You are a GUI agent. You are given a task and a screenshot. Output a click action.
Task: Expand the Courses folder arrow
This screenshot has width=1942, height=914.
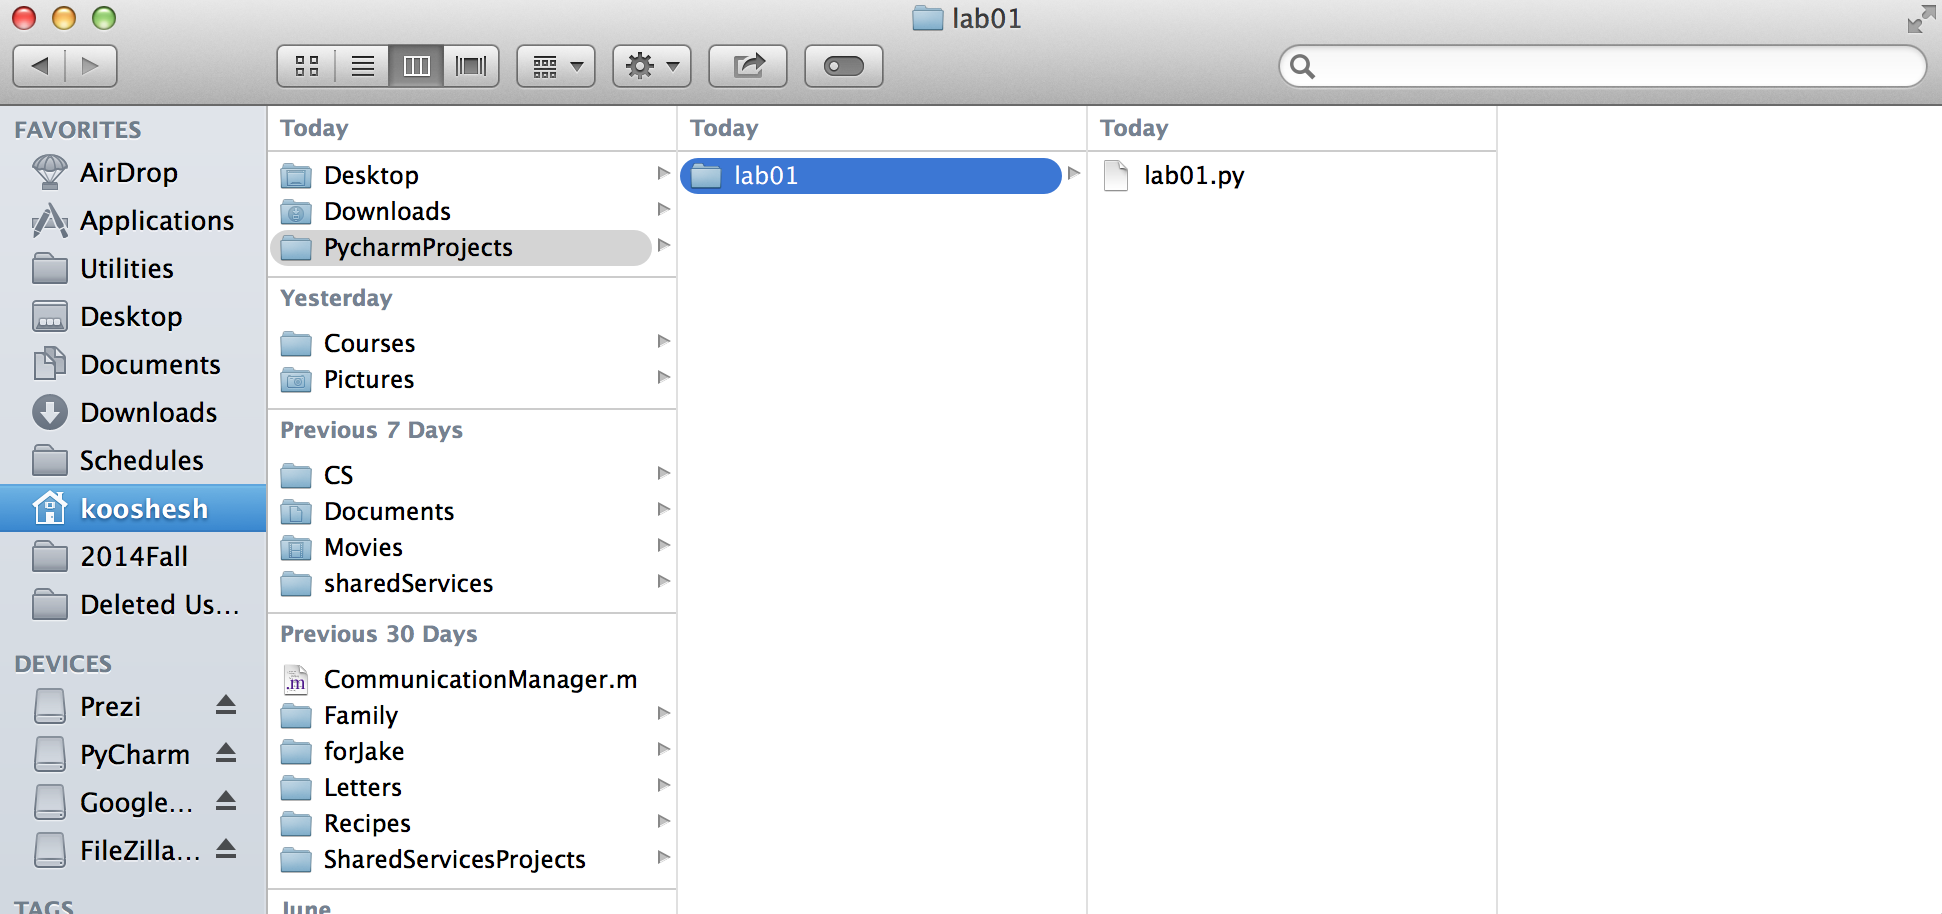click(663, 342)
